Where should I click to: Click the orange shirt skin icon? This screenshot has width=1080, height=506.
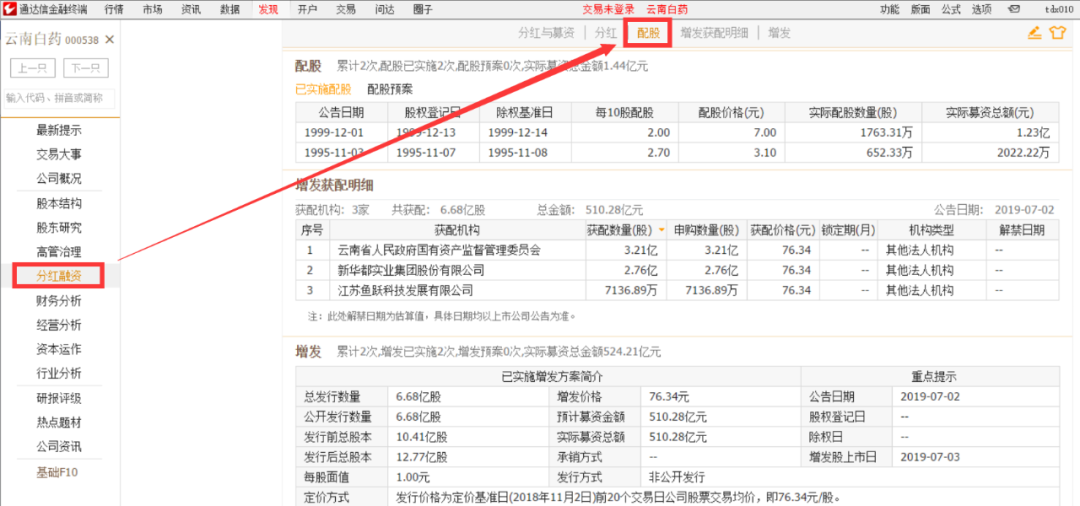[1057, 32]
